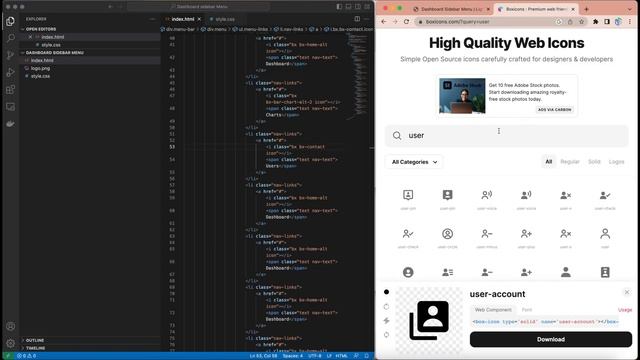The image size is (640, 360).
Task: Select the solid user-pin icon on Boxicons
Action: [447, 195]
